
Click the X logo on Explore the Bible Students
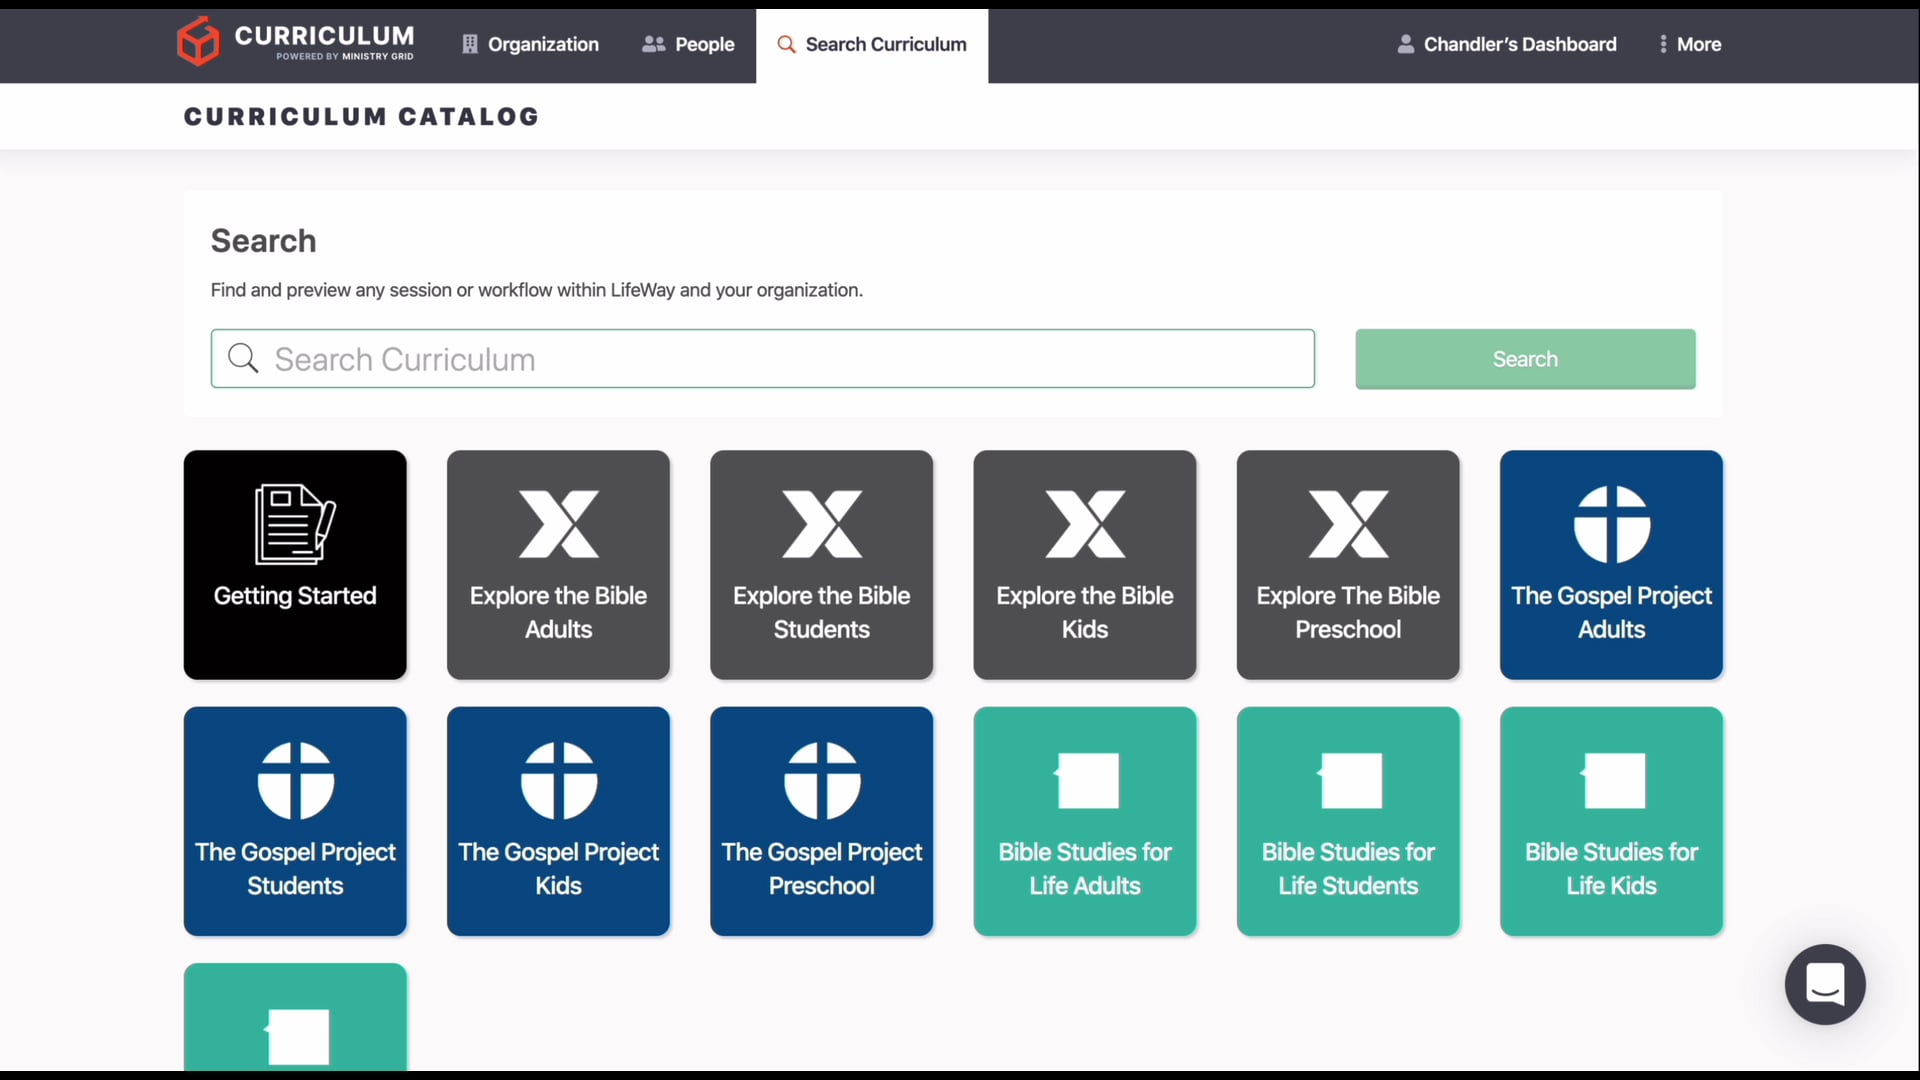(x=822, y=524)
